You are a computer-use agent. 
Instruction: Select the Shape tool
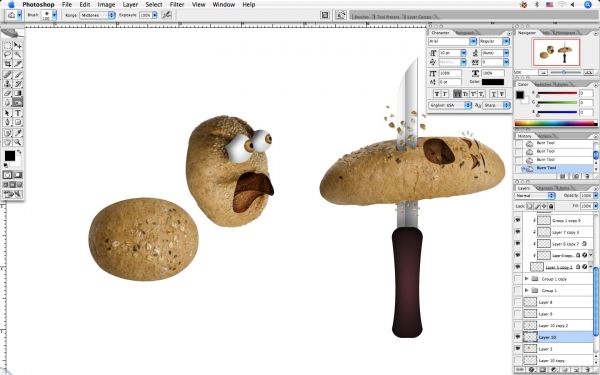pyautogui.click(x=18, y=122)
